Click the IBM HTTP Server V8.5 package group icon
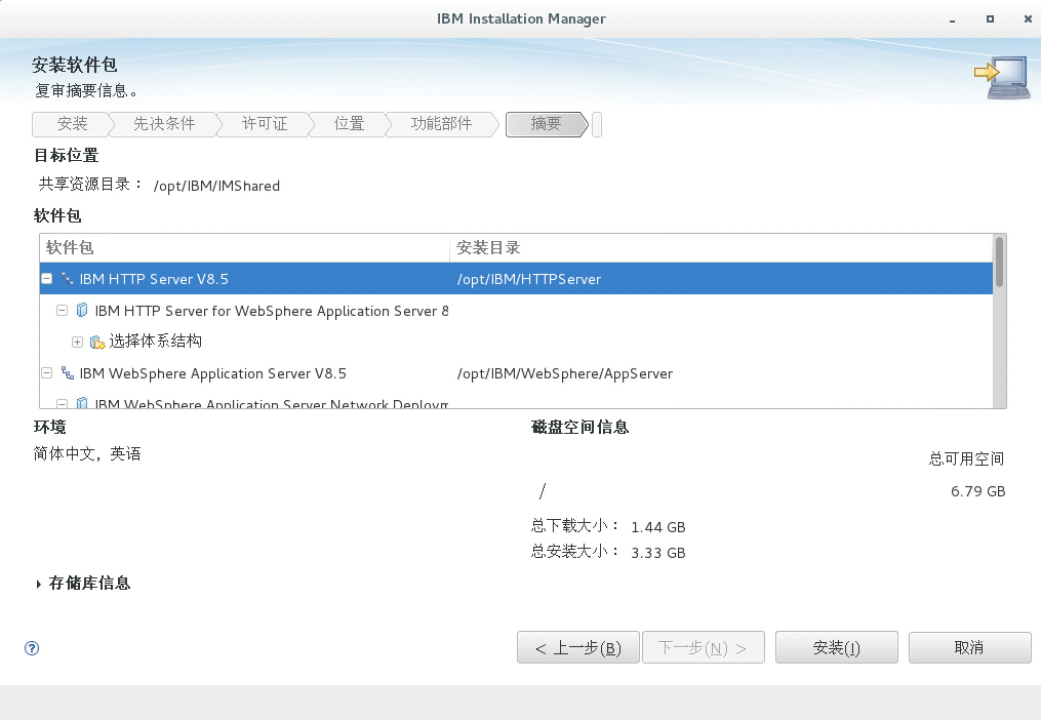 (x=67, y=279)
